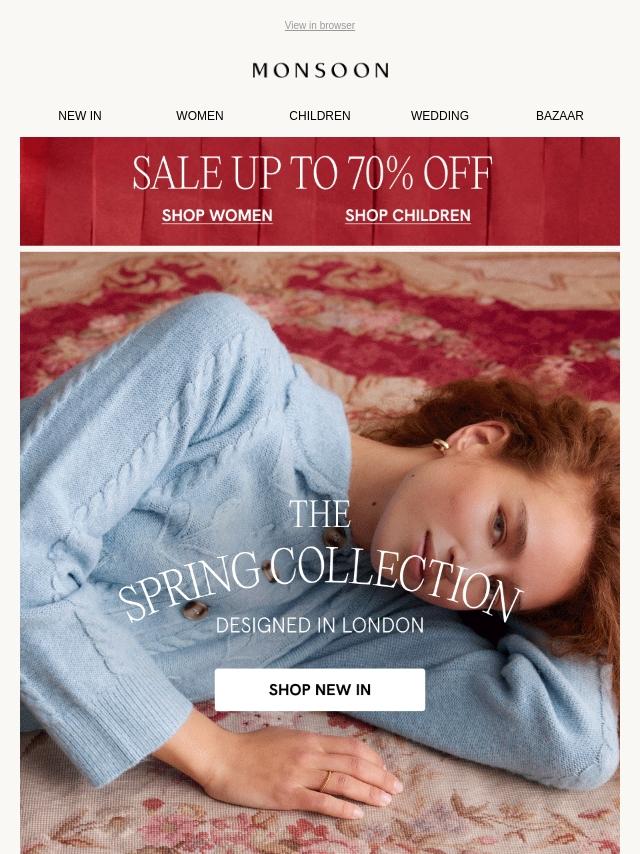The width and height of the screenshot is (640, 854).
Task: Choose WEDDING from the navigation bar
Action: click(440, 115)
